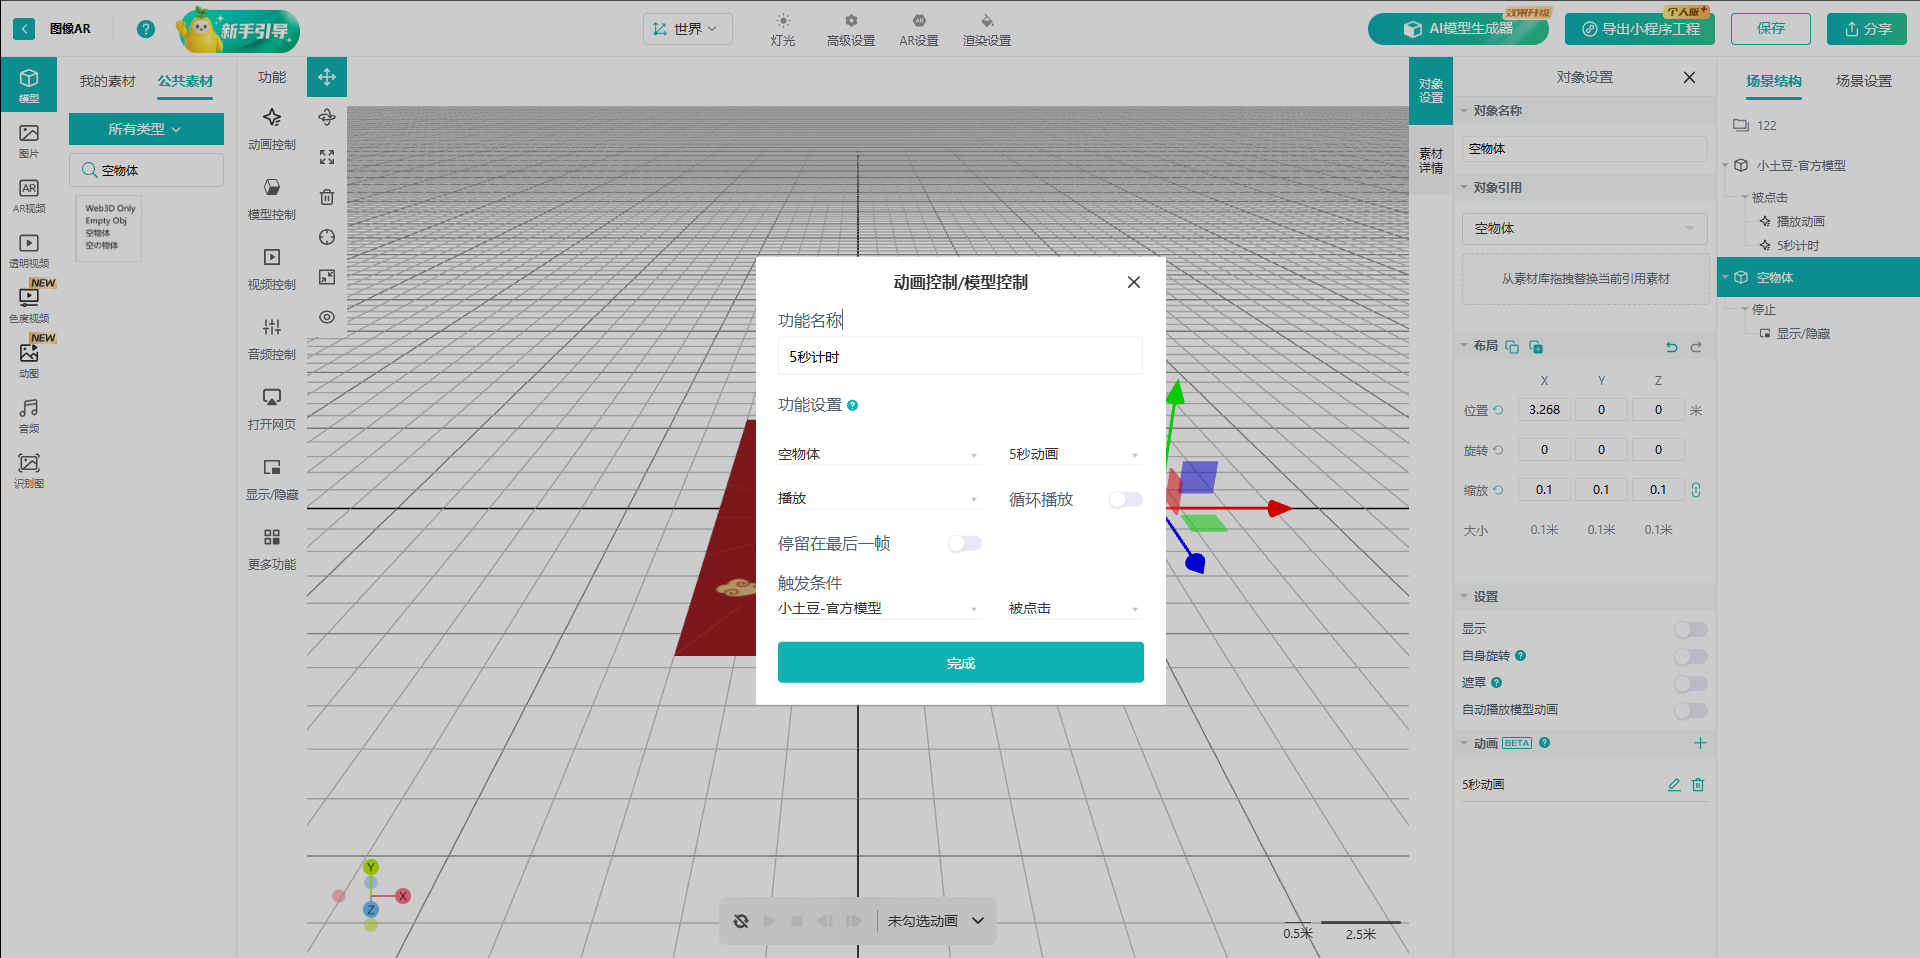Screen dimensions: 1920x958
Task: Add a new animation with plus icon
Action: [1700, 743]
